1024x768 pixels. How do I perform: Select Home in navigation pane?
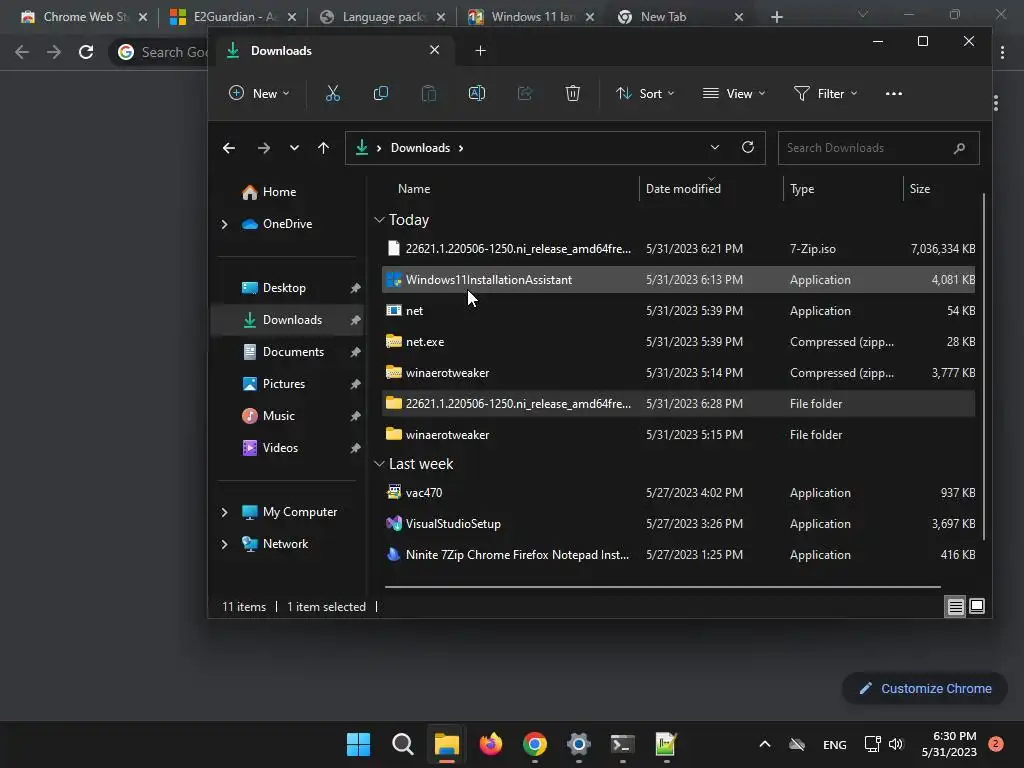click(280, 192)
